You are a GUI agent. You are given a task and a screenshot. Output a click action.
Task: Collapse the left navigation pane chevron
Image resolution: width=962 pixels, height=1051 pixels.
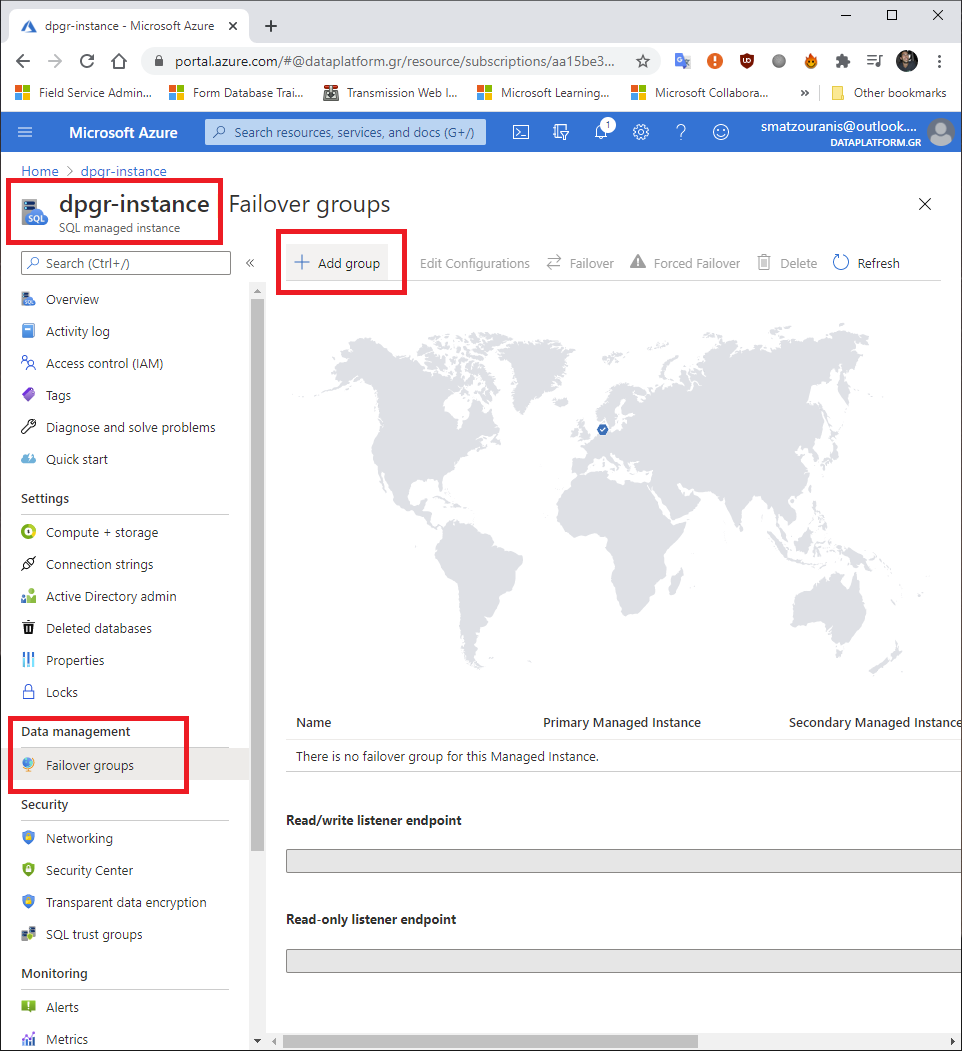tap(250, 263)
